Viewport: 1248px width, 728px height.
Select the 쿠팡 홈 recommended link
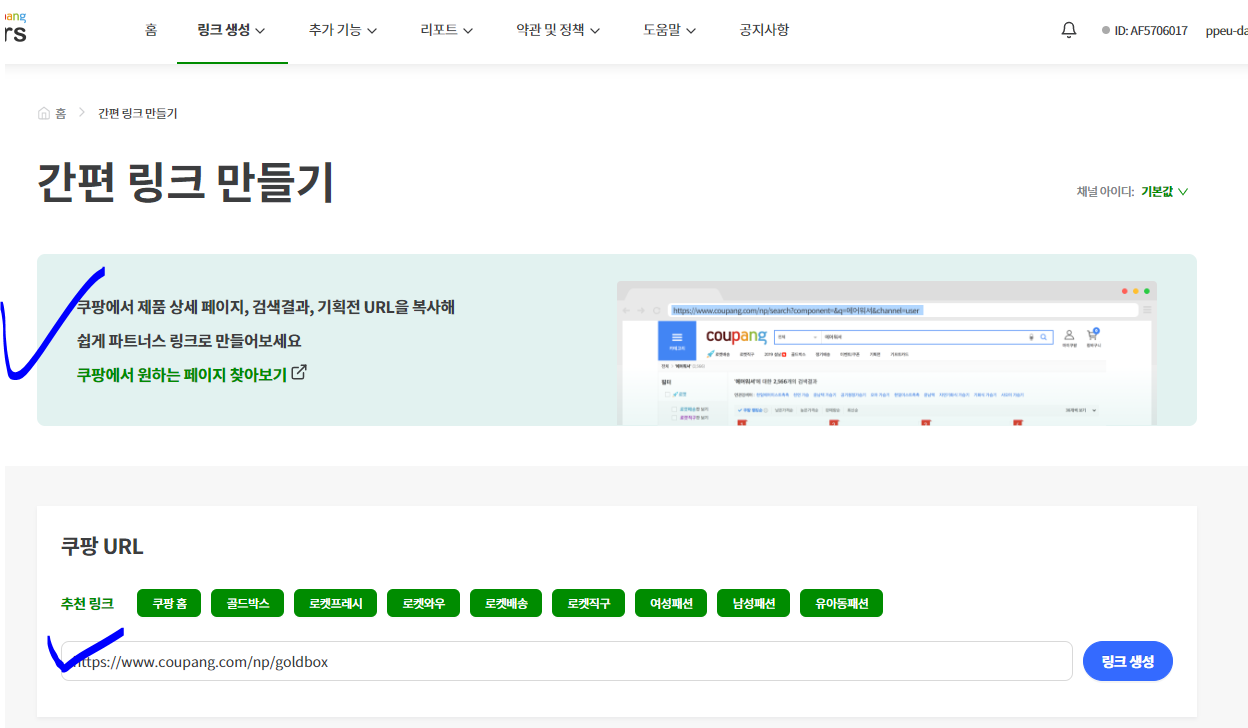tap(169, 603)
